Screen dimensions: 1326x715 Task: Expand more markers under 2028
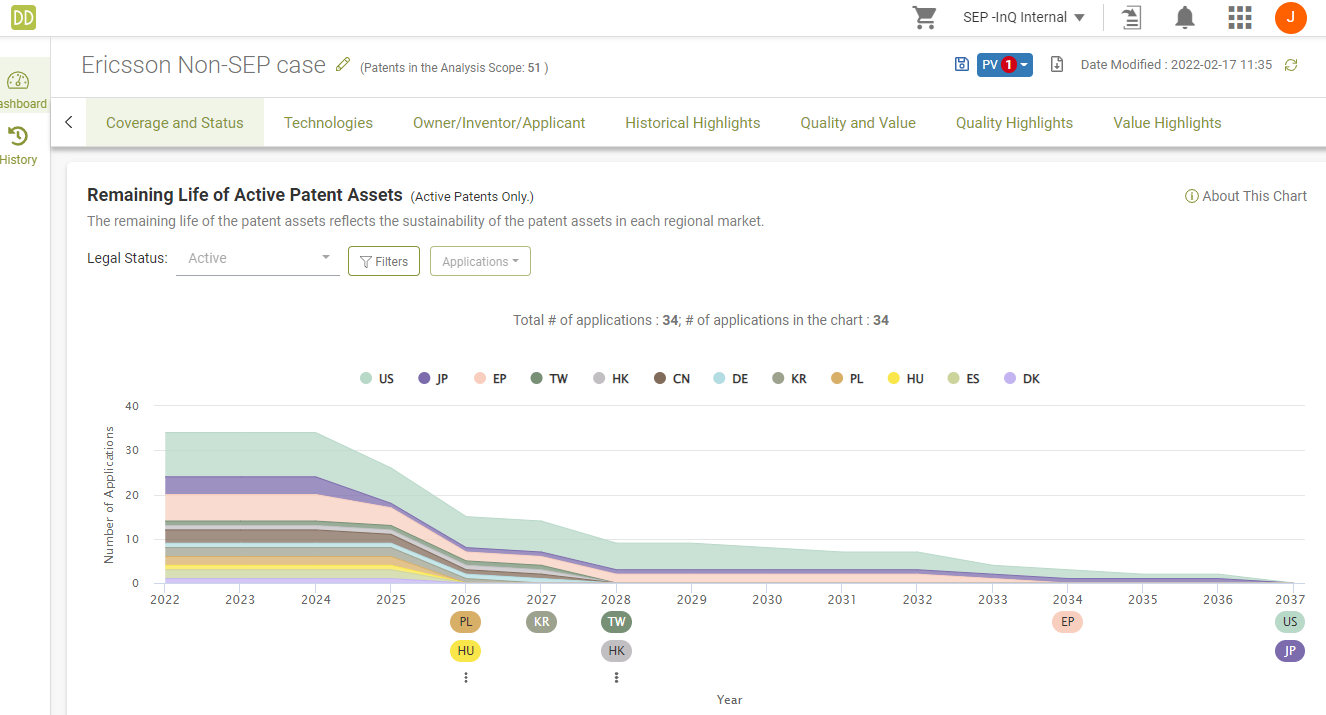[x=616, y=677]
